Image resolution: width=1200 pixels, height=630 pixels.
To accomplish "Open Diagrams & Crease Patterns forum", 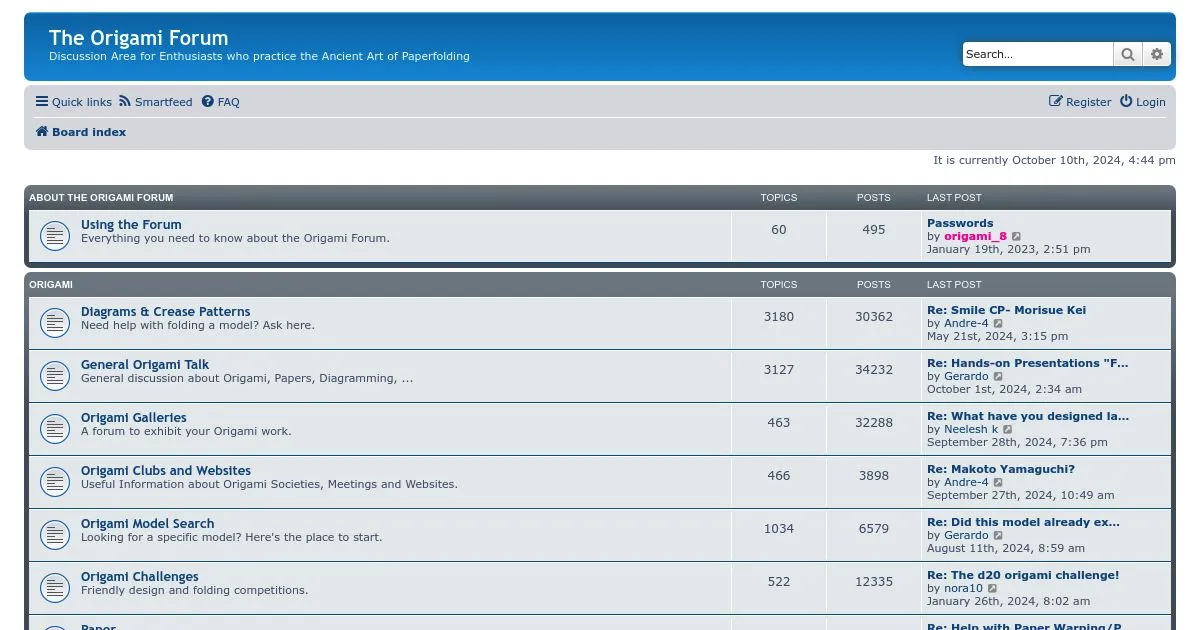I will (x=166, y=312).
